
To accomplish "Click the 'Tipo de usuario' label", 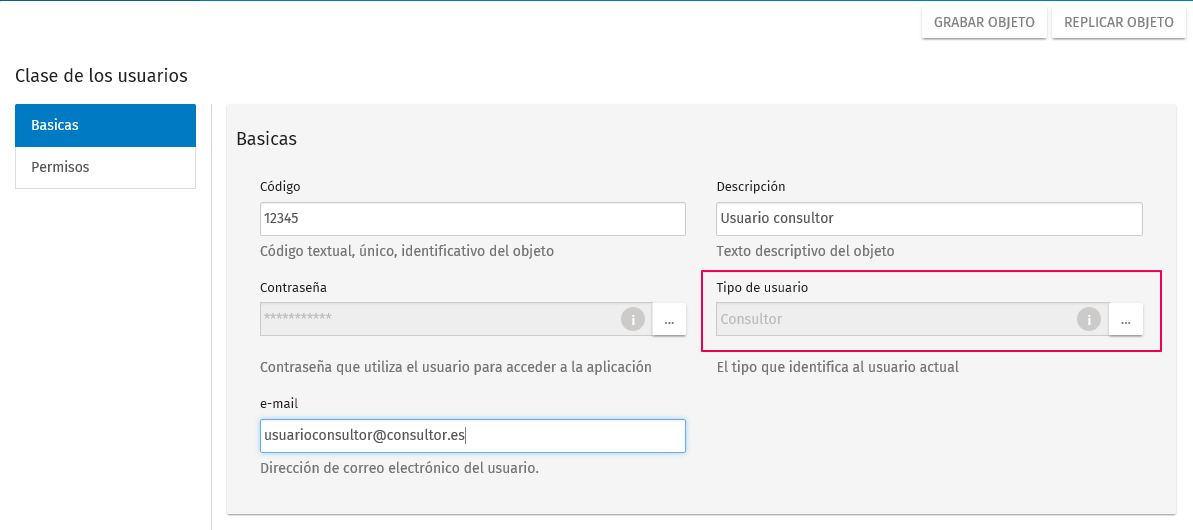I will tap(762, 287).
